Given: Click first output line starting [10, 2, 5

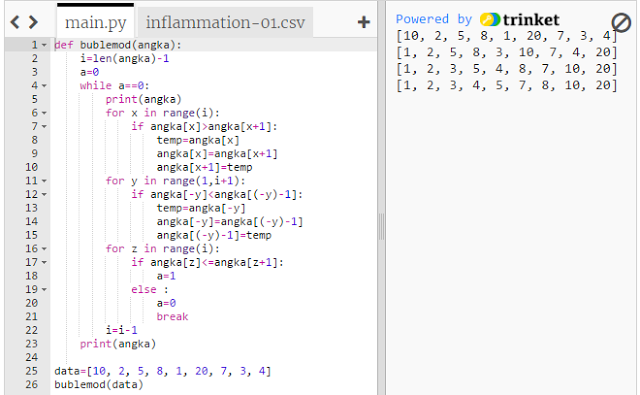Looking at the screenshot, I should [x=507, y=36].
